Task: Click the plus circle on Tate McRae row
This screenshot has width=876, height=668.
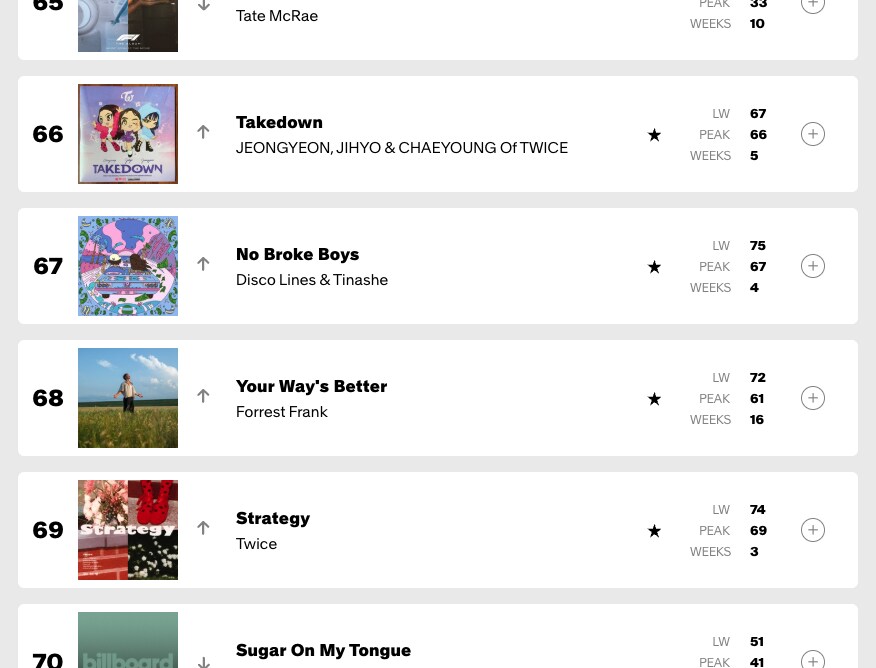Action: point(813,4)
